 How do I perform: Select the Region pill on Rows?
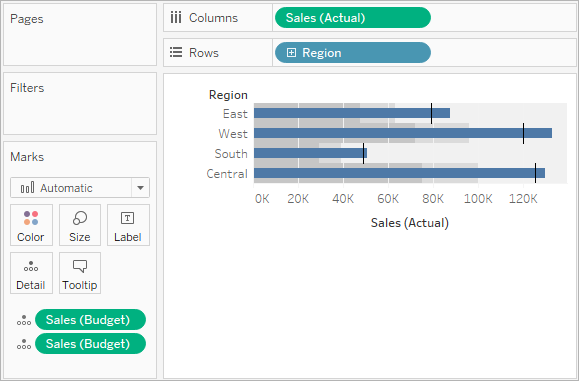pyautogui.click(x=353, y=52)
